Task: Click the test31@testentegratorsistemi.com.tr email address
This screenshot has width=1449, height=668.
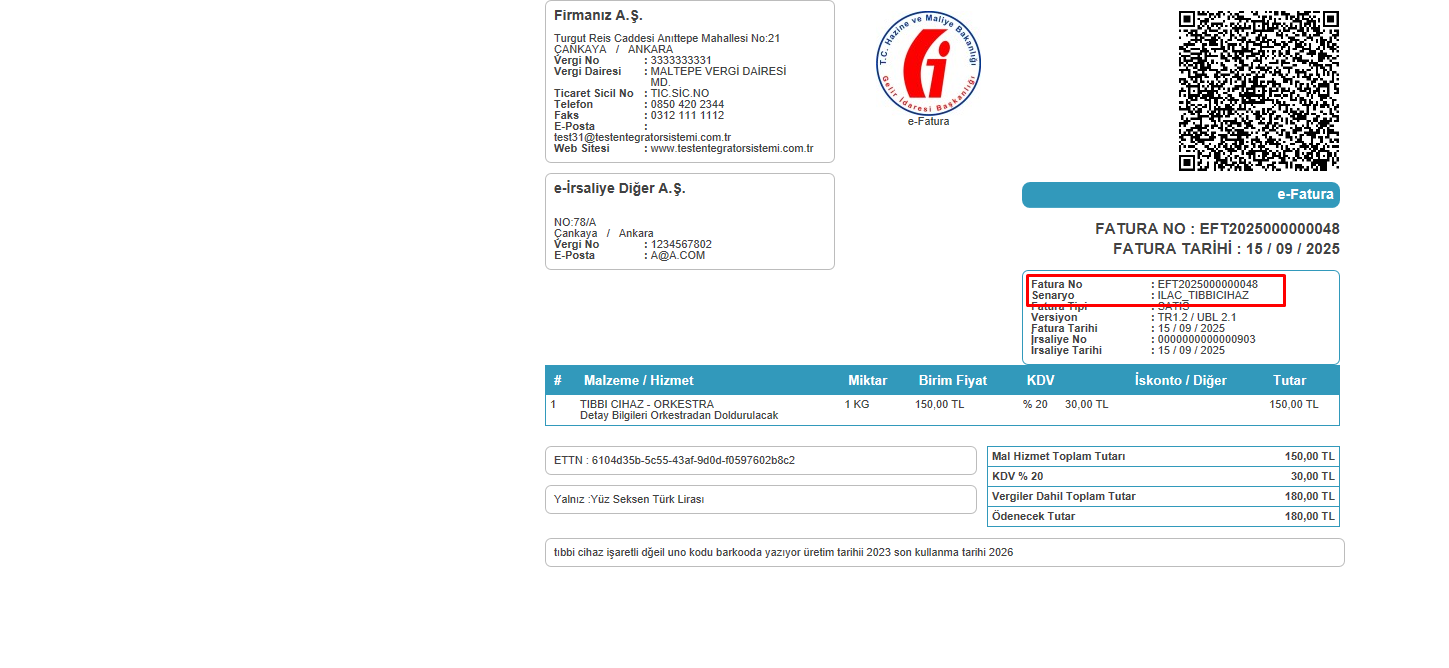Action: coord(642,138)
